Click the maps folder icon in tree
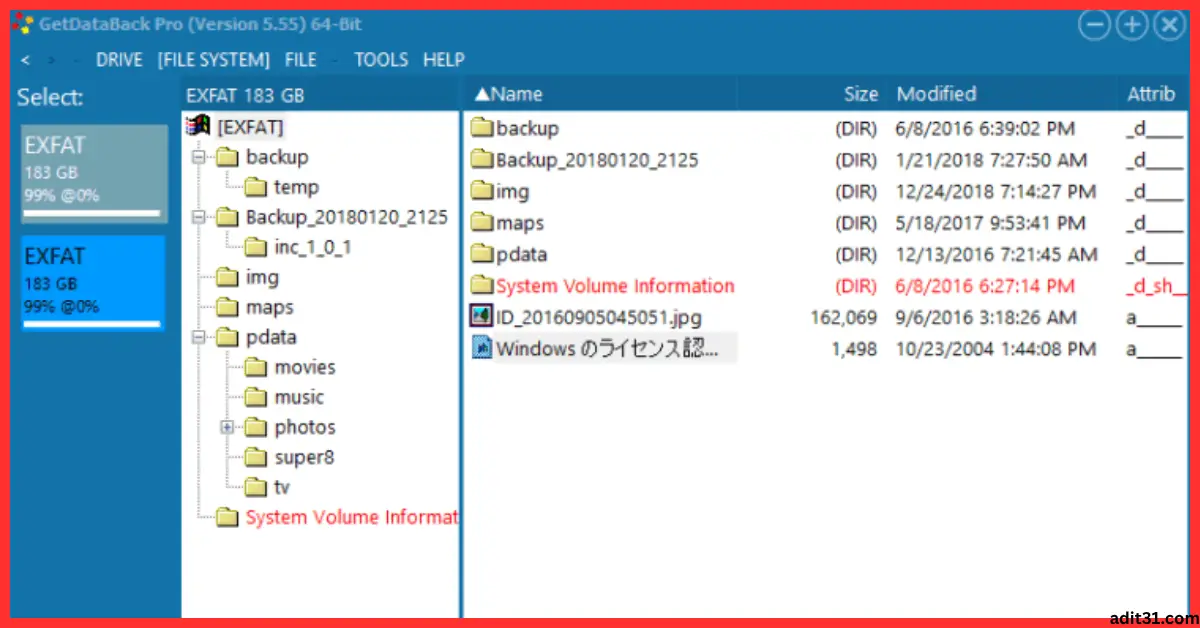 pyautogui.click(x=229, y=307)
